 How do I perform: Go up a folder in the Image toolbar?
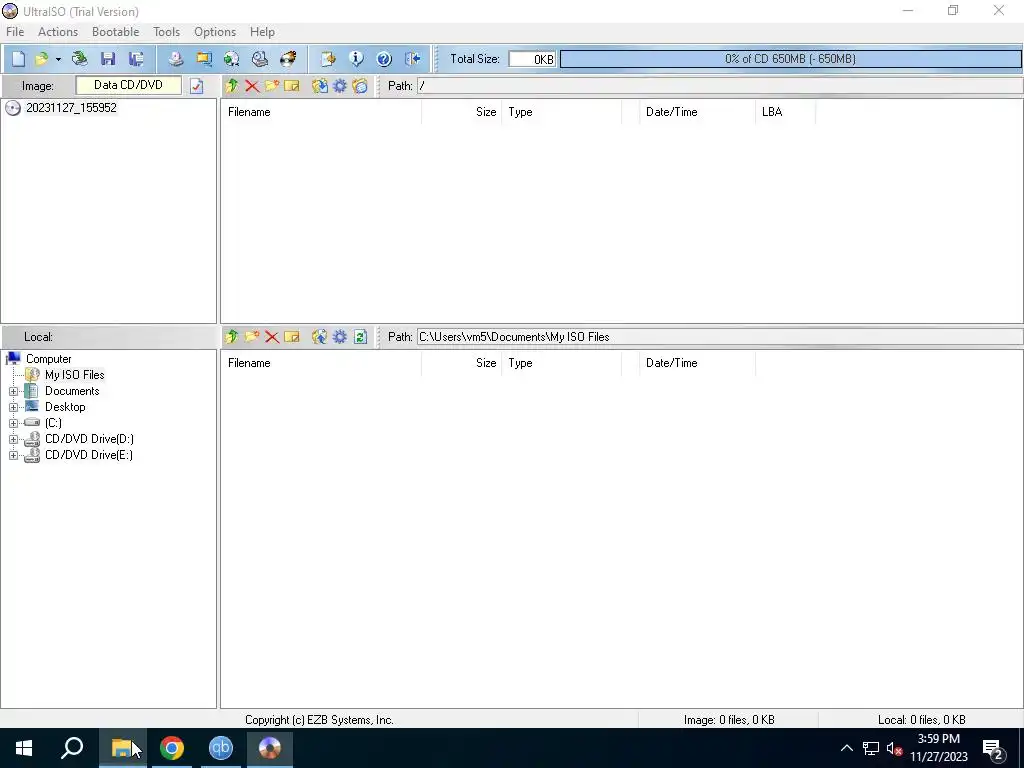[x=232, y=86]
